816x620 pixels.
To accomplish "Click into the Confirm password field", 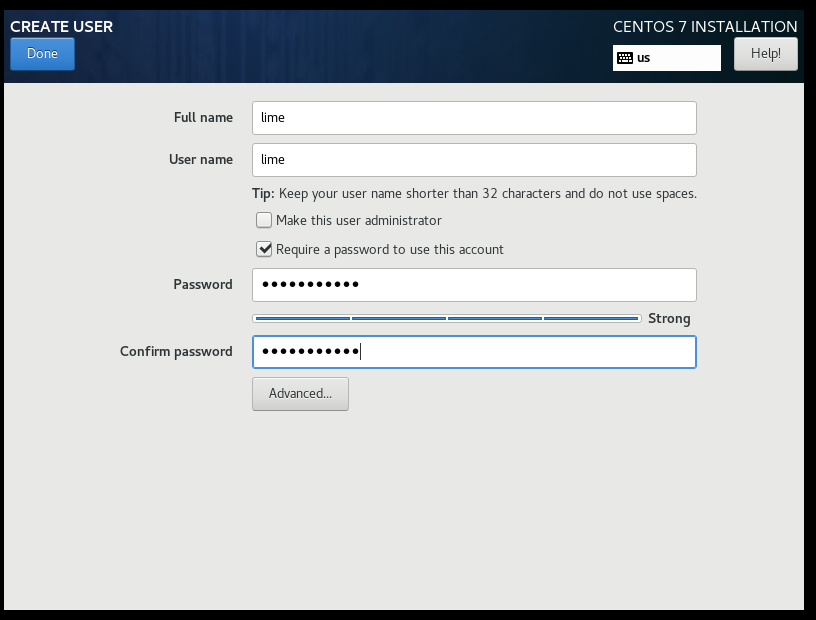I will click(x=474, y=352).
